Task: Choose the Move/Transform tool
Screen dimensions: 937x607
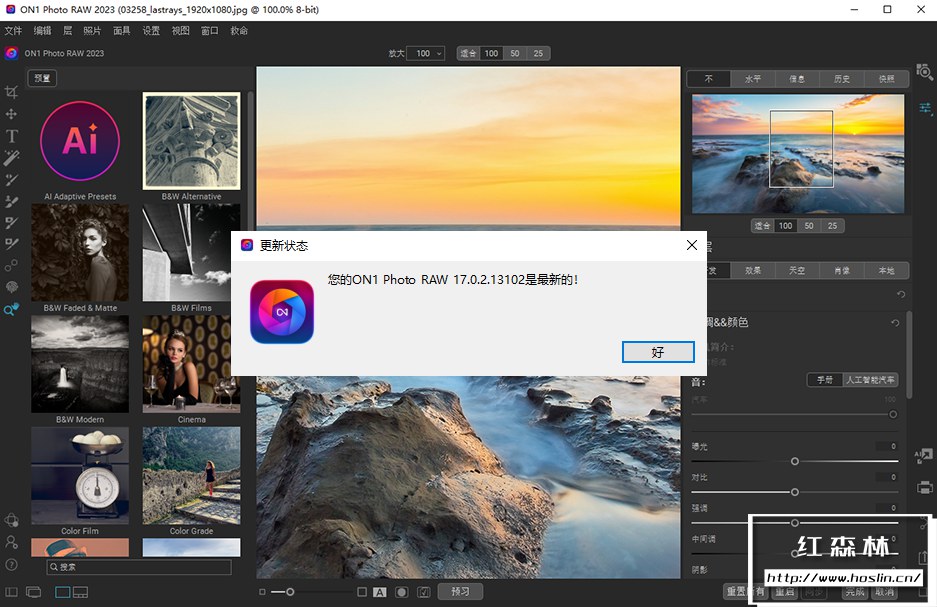Action: (12, 114)
